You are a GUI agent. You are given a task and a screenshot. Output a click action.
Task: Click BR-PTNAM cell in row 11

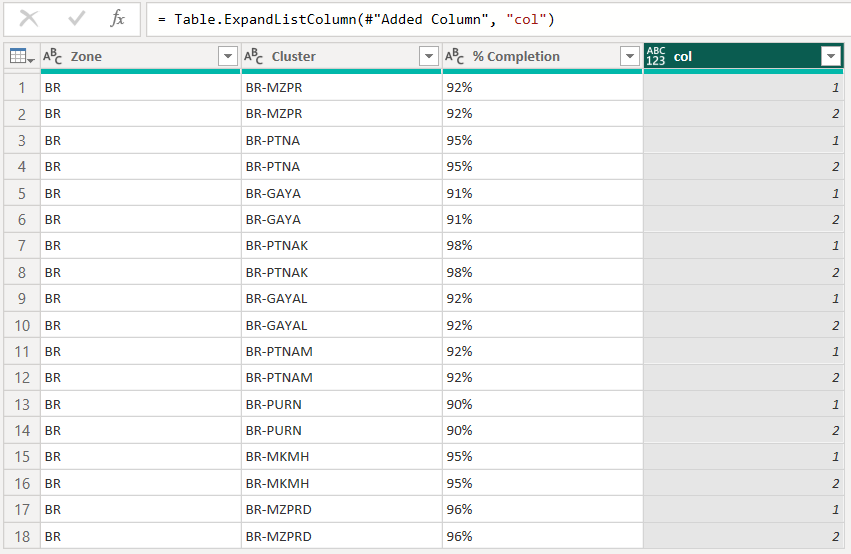point(342,352)
